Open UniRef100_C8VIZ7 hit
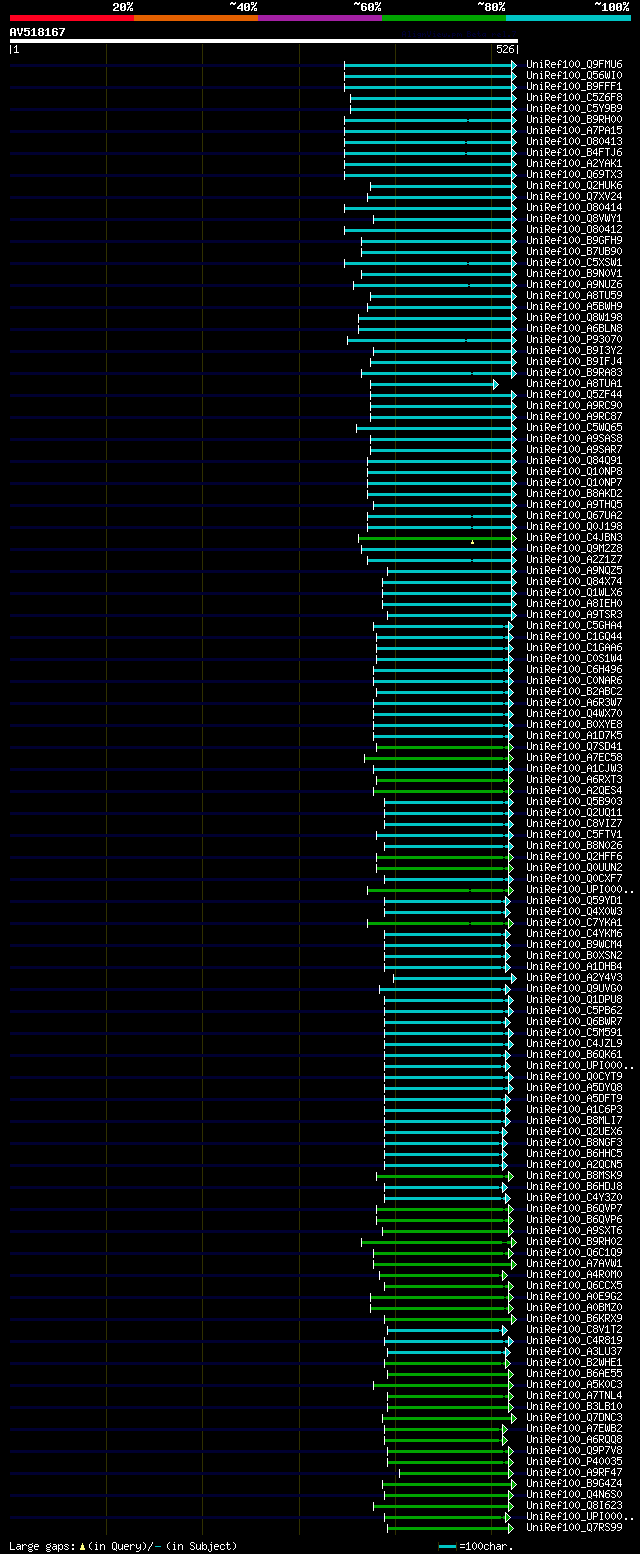This screenshot has width=640, height=1554. (574, 824)
